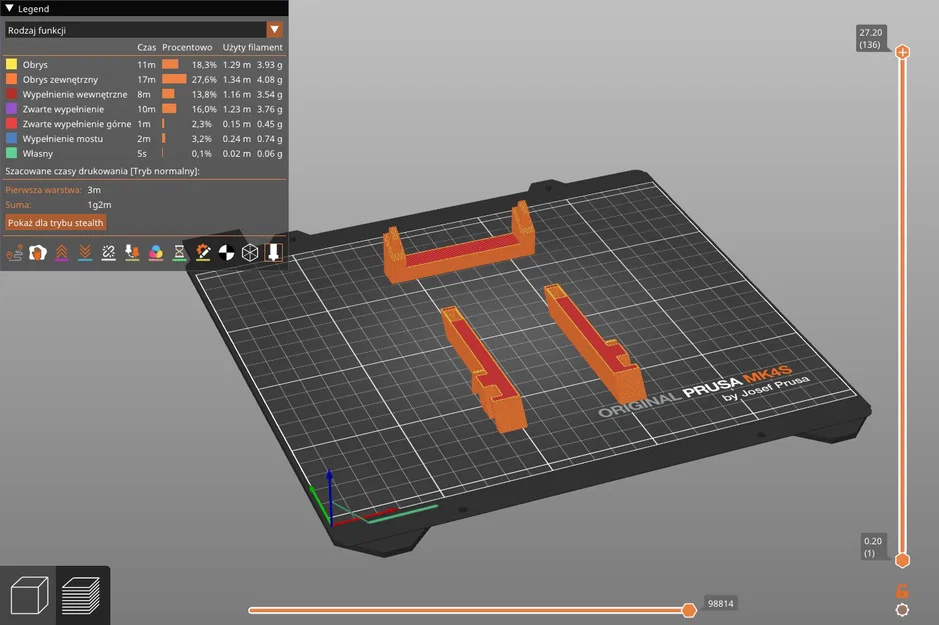Unlock the layer slider lock icon

click(x=903, y=590)
